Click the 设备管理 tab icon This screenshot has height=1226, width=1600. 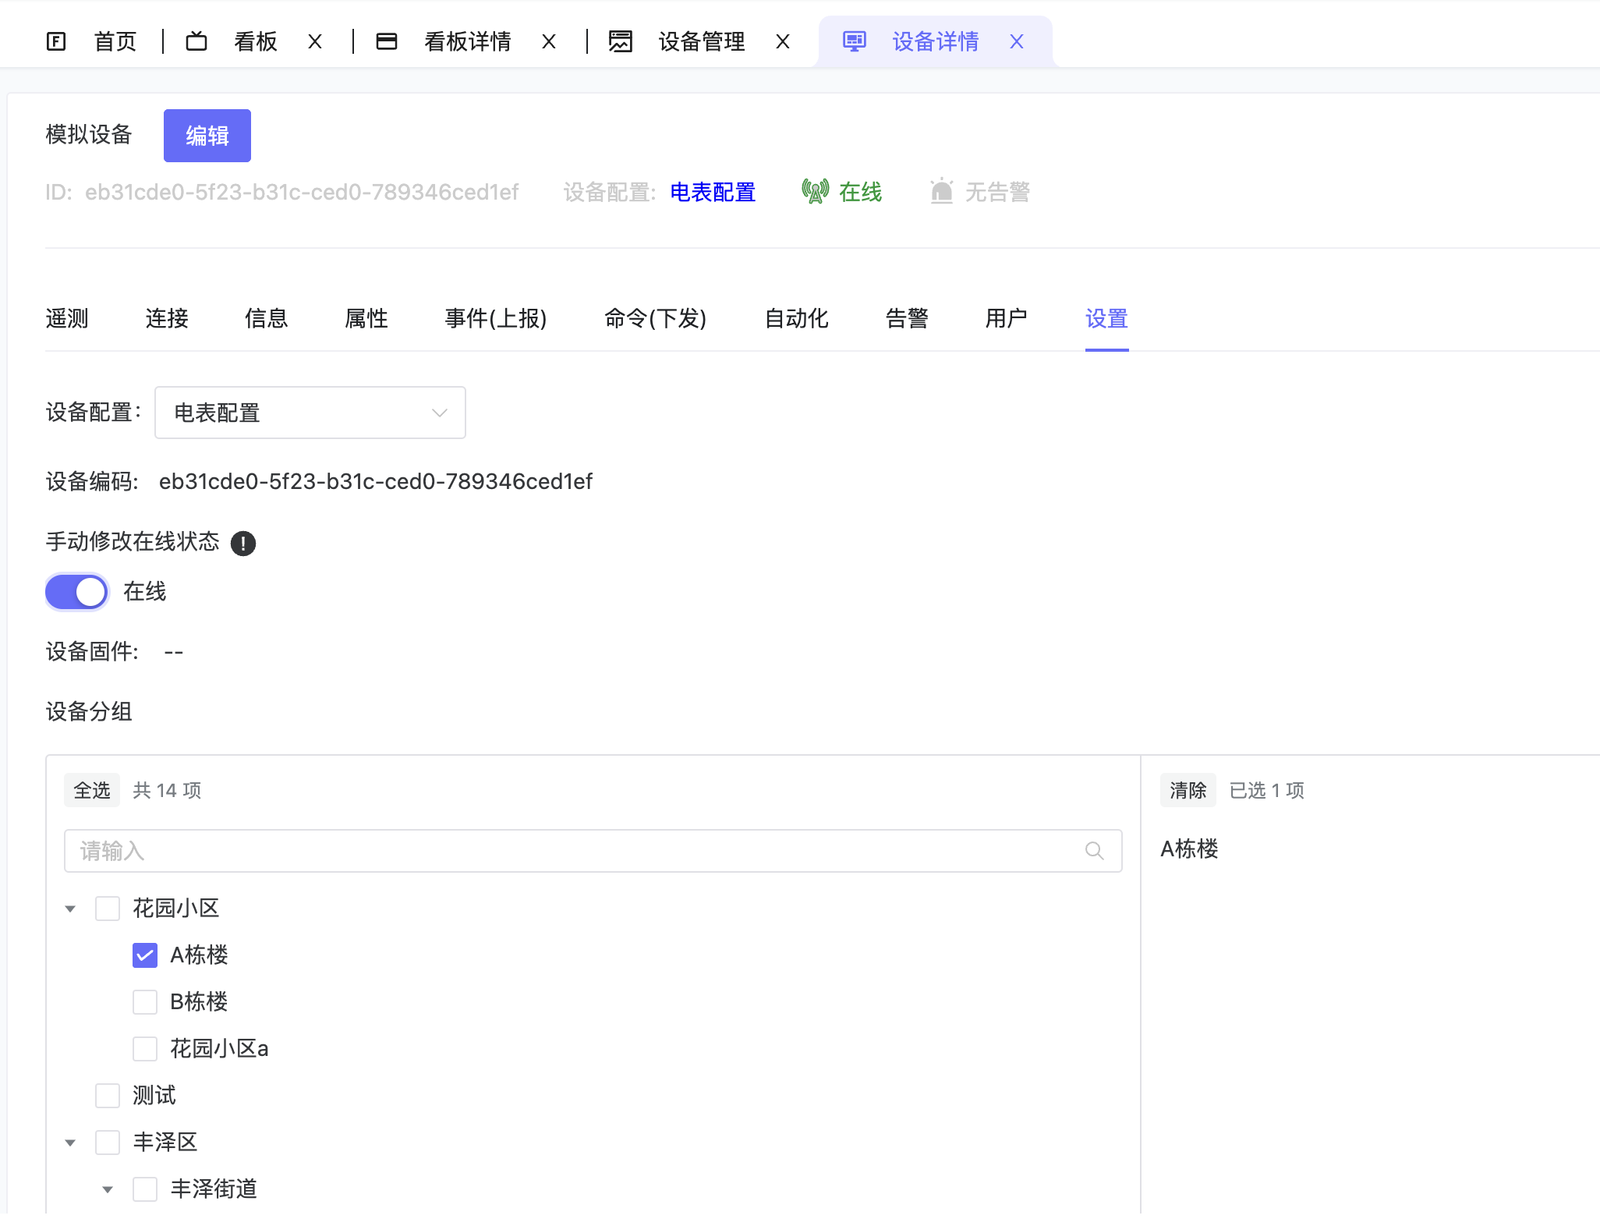pyautogui.click(x=621, y=41)
